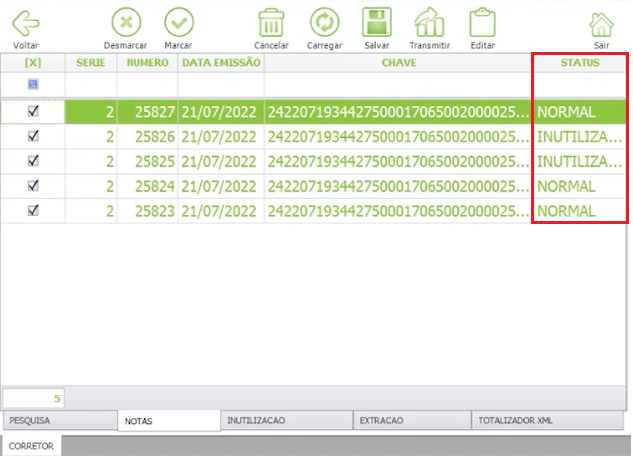The image size is (633, 457).
Task: Sort by the NUMERO column header
Action: click(x=147, y=63)
